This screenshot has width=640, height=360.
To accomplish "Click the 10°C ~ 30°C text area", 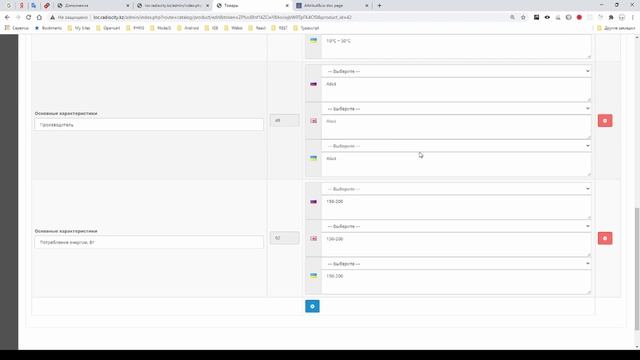I will tap(456, 47).
